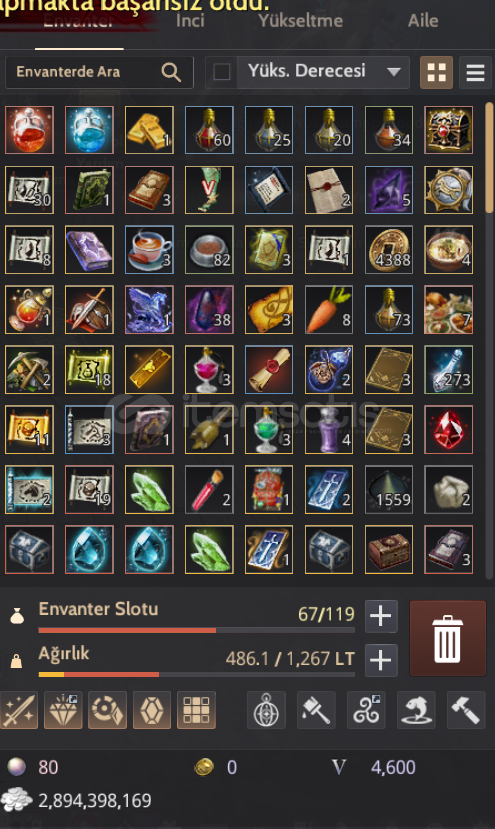Toggle the checkbox beside Yüks. Derecesi
Image resolution: width=495 pixels, height=829 pixels.
[x=222, y=72]
